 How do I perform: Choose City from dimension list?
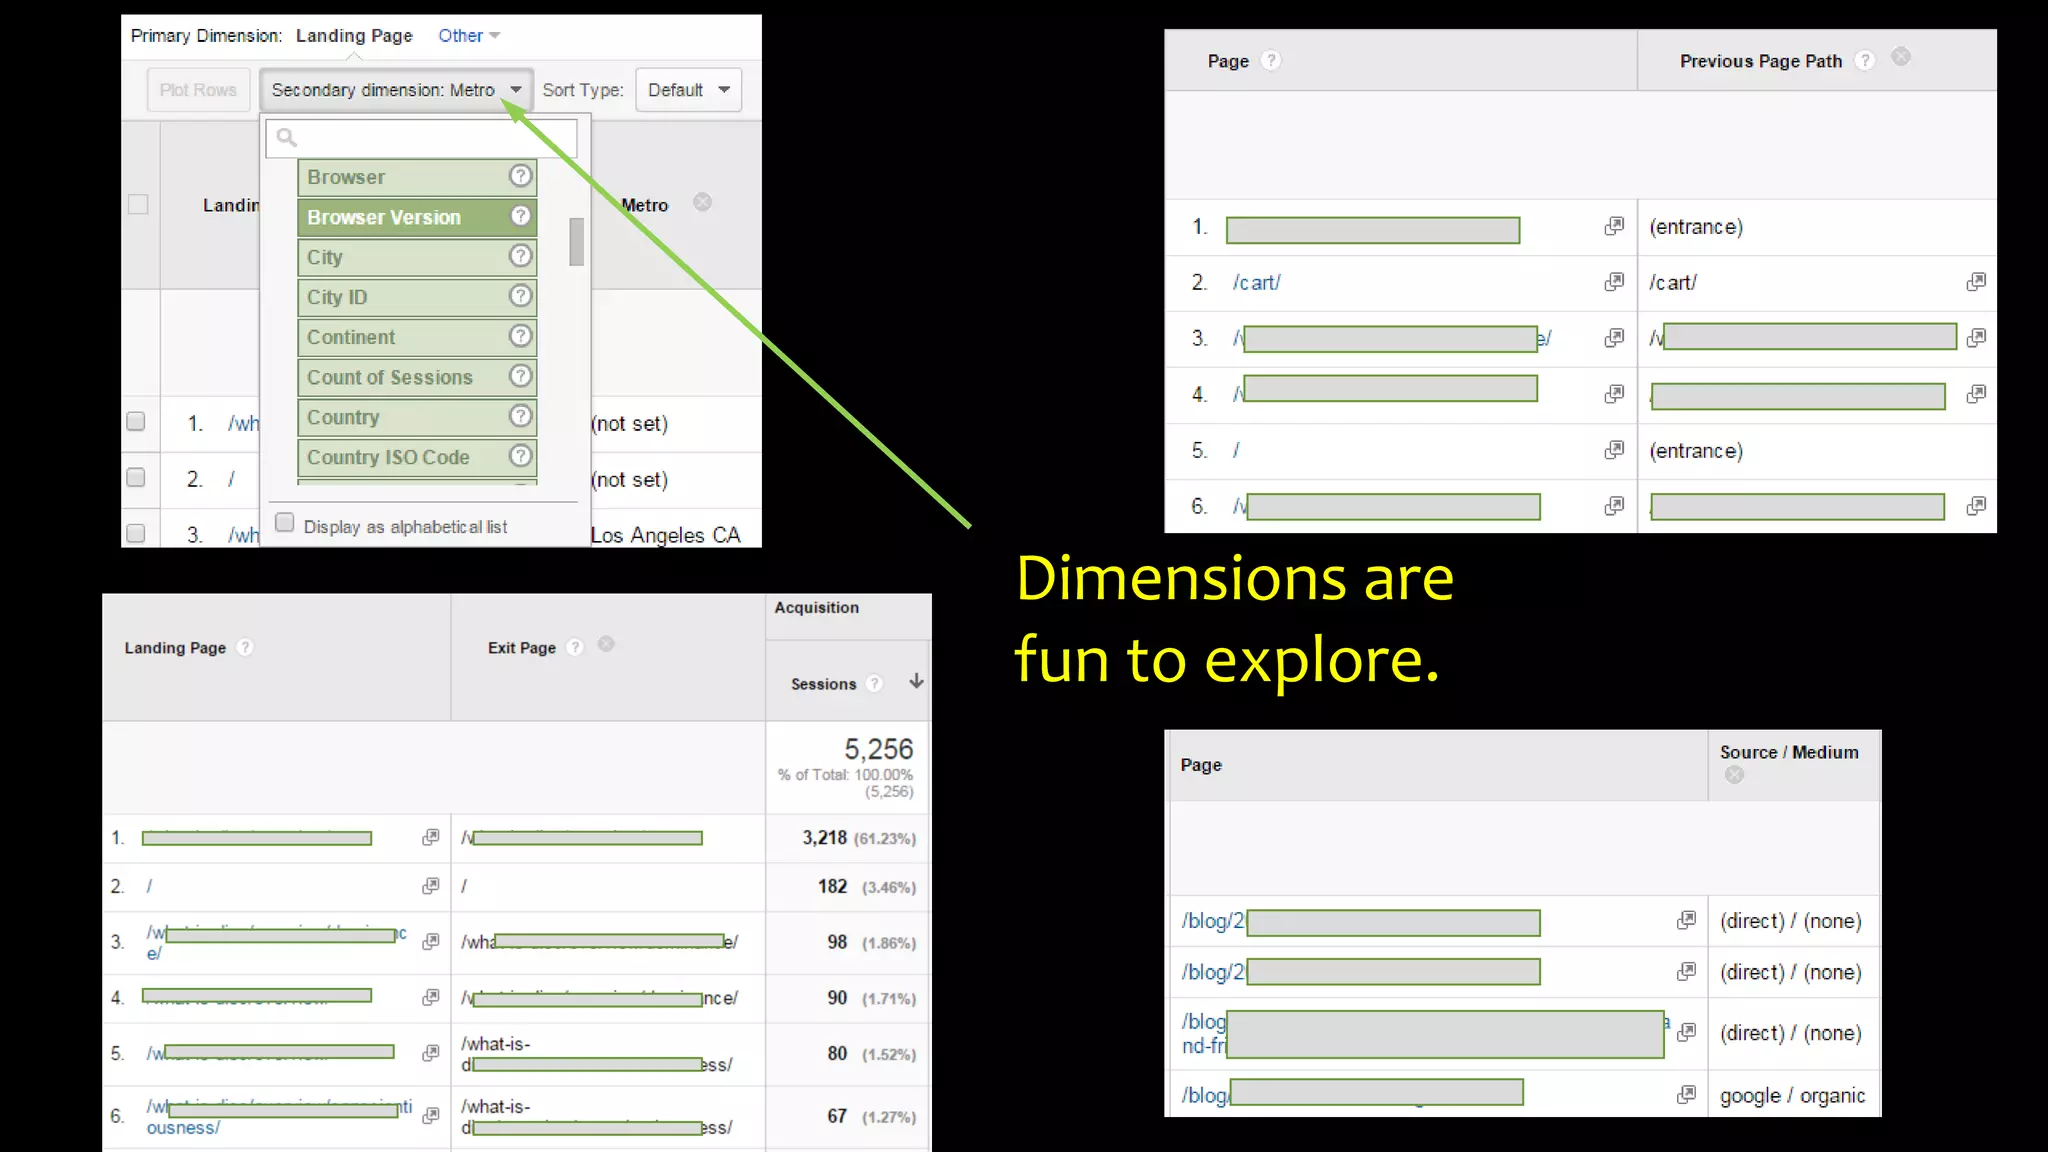click(x=417, y=257)
